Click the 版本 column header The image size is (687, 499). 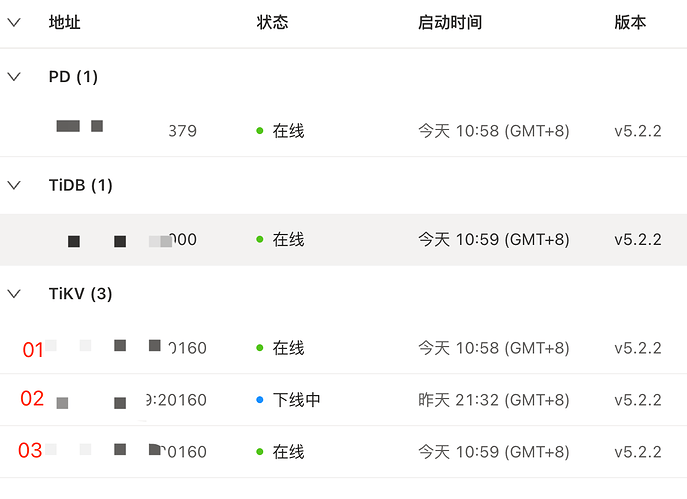tap(630, 23)
